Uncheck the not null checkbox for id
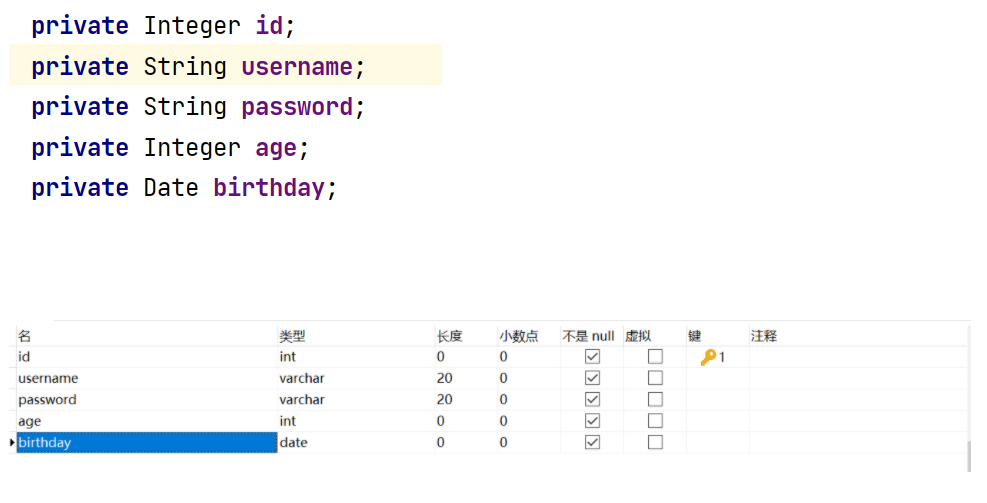This screenshot has height=503, width=987. tap(592, 357)
